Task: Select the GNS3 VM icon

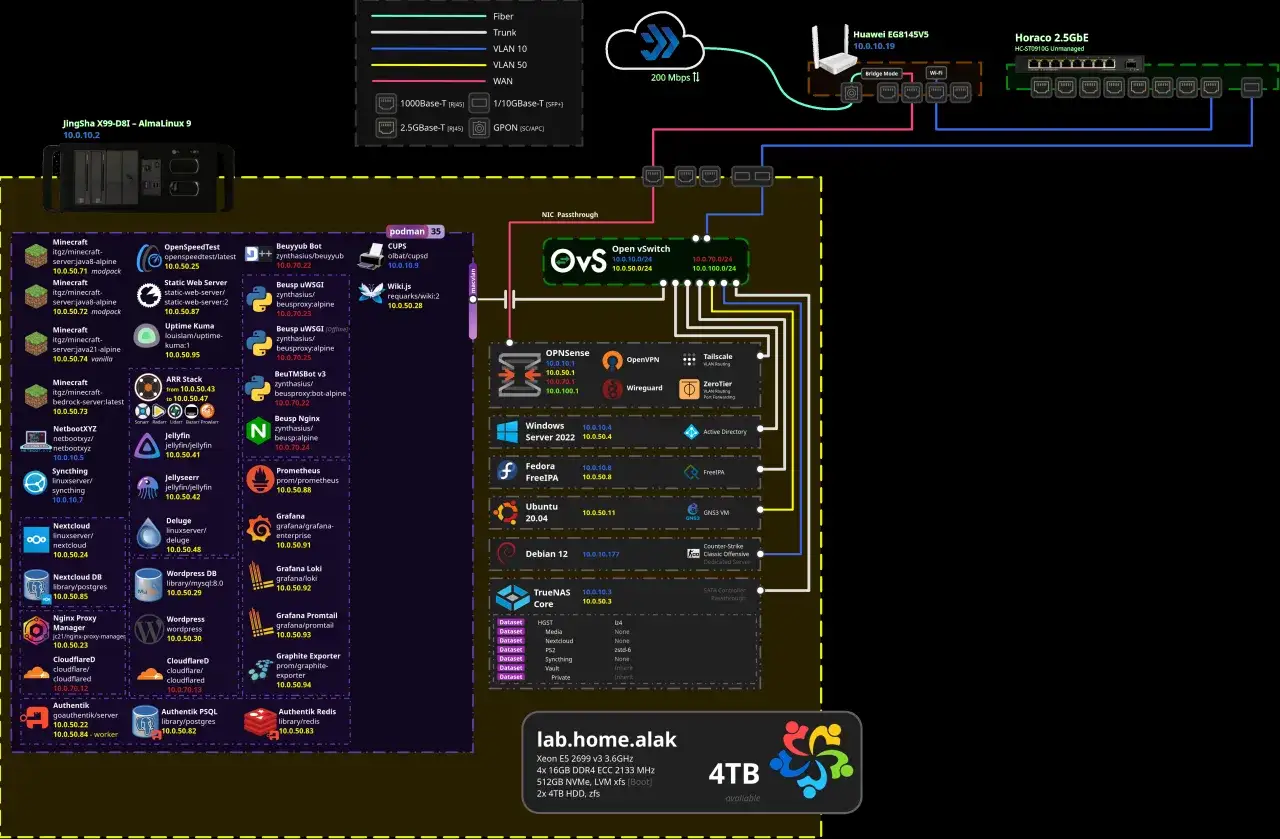Action: point(693,512)
